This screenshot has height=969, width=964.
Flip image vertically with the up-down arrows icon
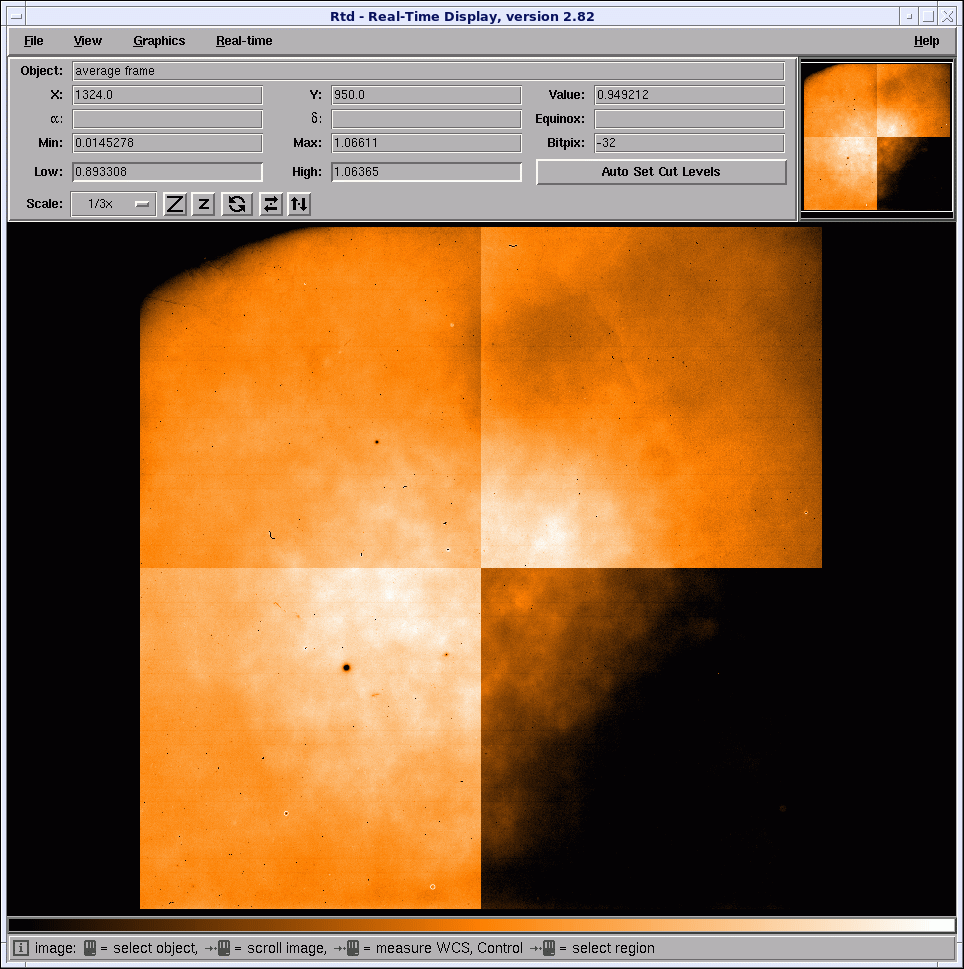[x=299, y=204]
